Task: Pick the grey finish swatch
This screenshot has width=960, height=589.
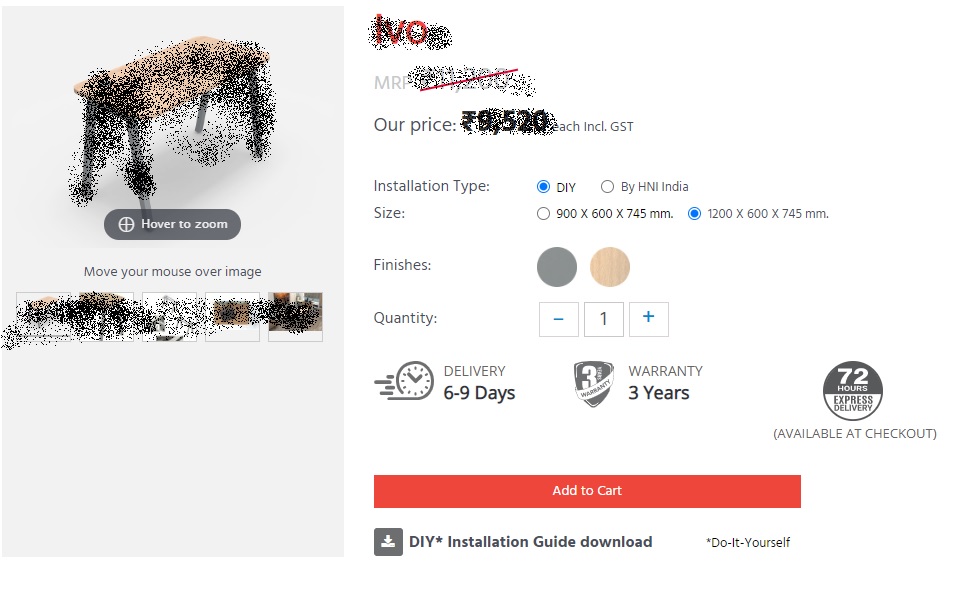Action: tap(557, 267)
